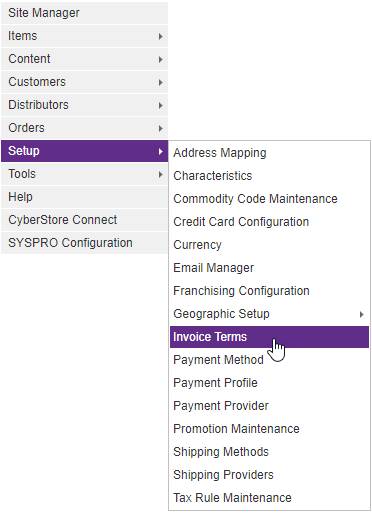372x514 pixels.
Task: Select Credit Card Configuration
Action: click(x=269, y=222)
